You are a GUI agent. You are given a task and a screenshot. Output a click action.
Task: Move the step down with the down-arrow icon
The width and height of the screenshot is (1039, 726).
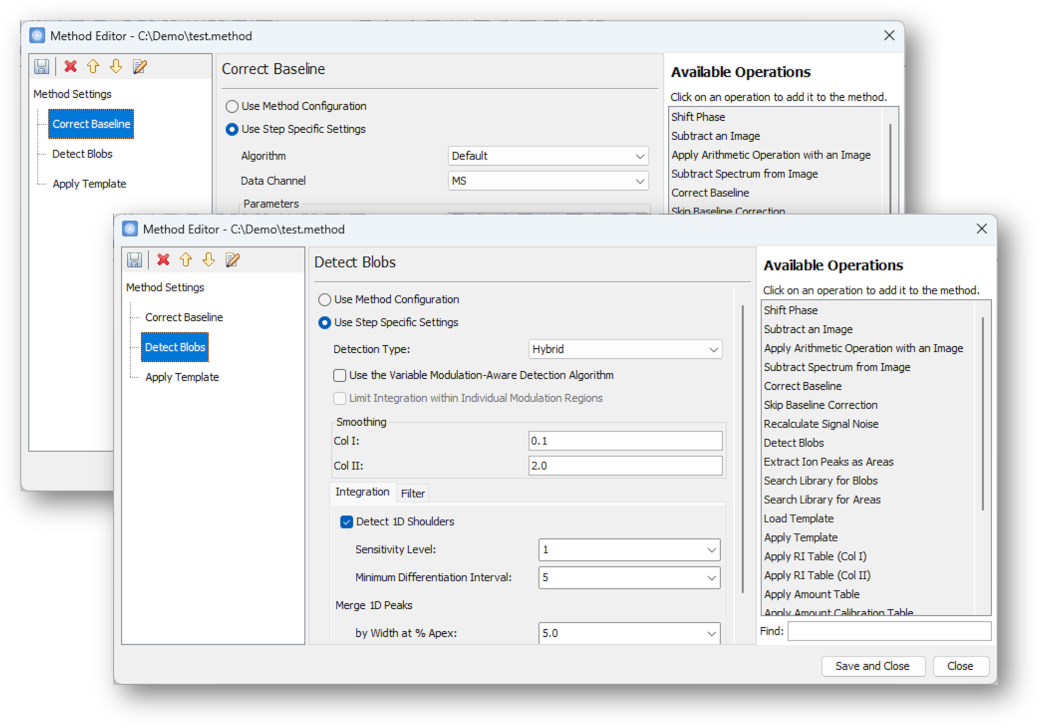(207, 259)
